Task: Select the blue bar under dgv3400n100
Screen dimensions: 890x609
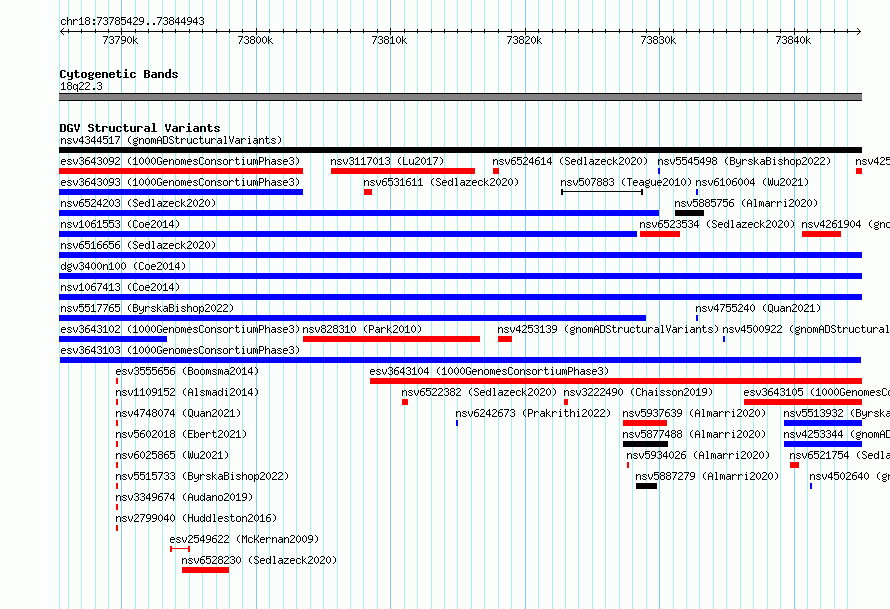Action: point(460,276)
